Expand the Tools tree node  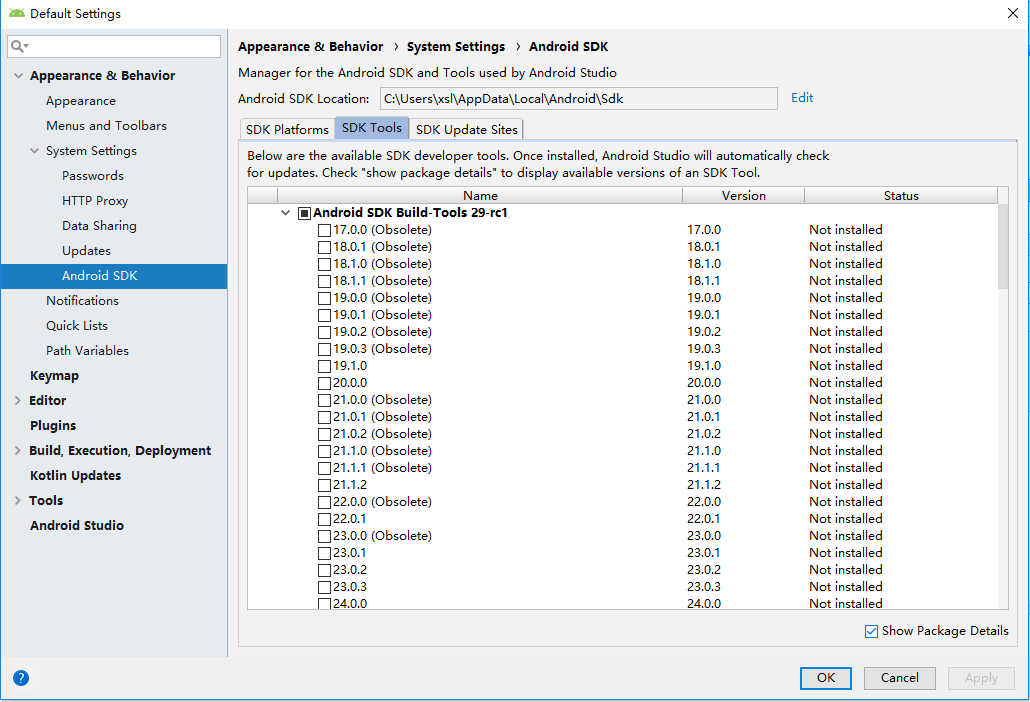18,500
